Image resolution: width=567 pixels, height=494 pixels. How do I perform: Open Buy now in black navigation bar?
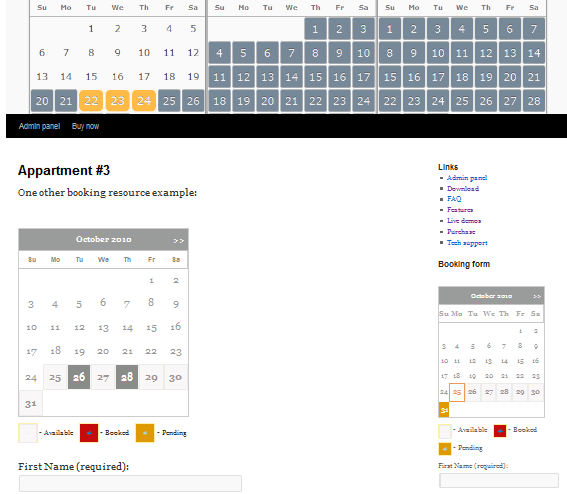coord(85,126)
